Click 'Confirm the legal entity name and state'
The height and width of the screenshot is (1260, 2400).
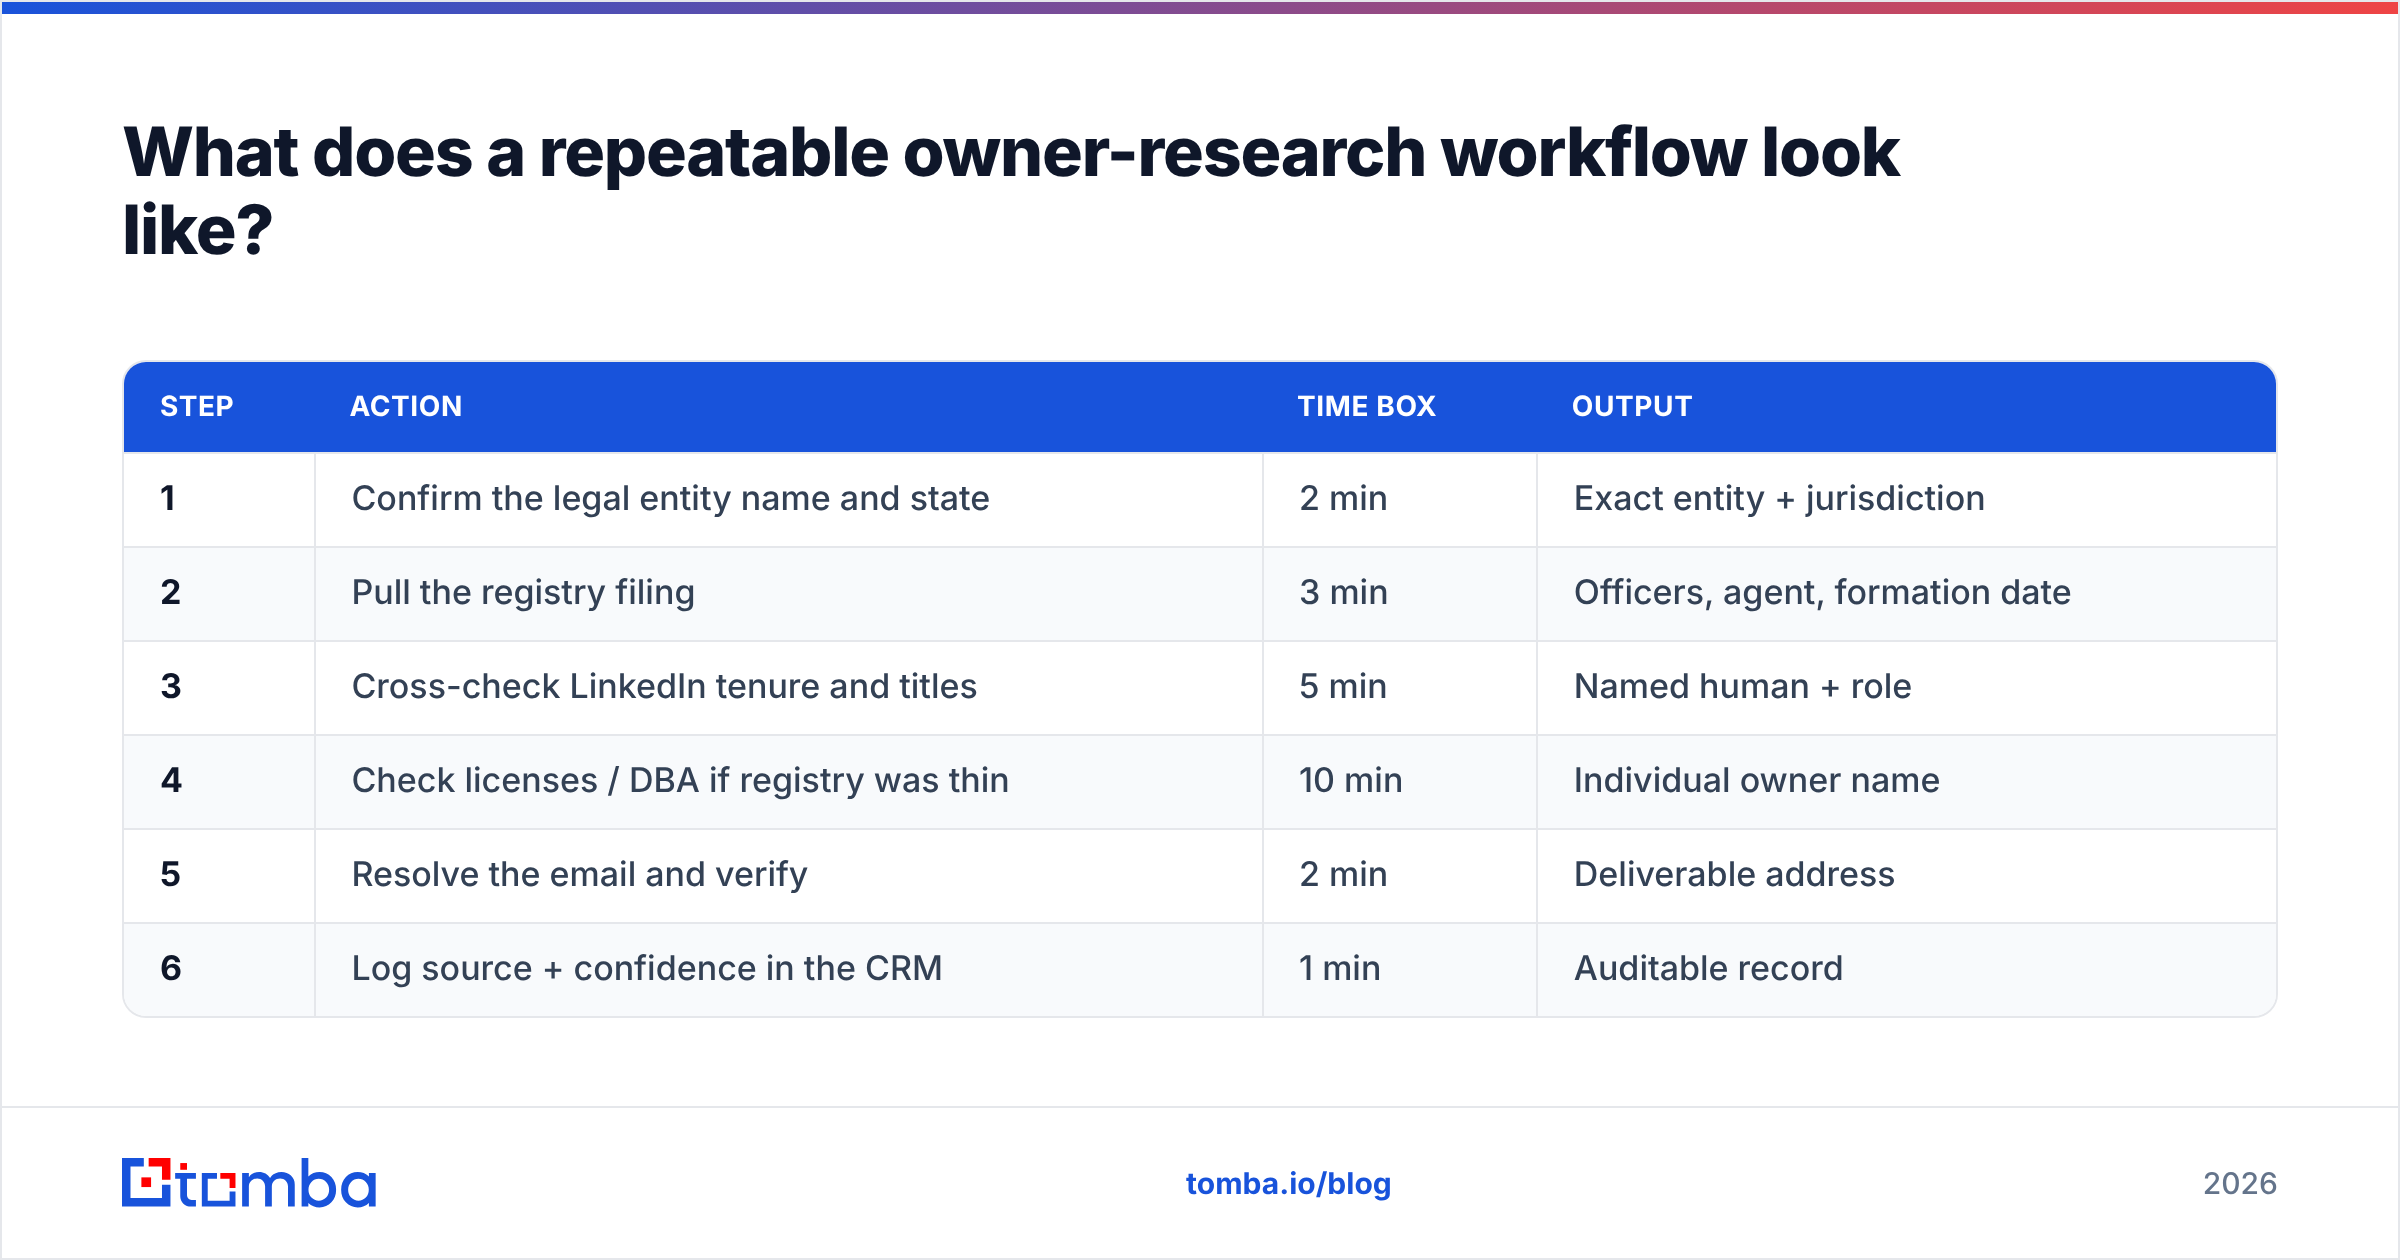[670, 498]
